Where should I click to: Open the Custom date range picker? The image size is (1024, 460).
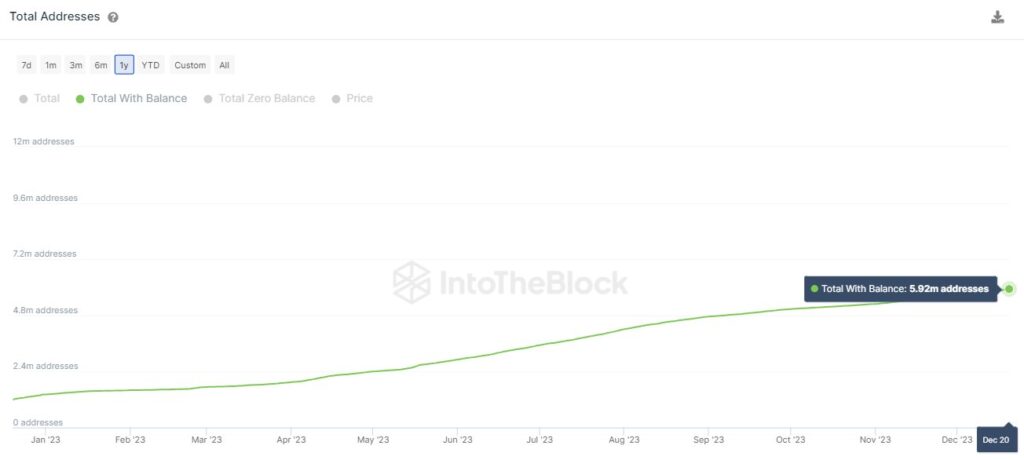point(190,65)
